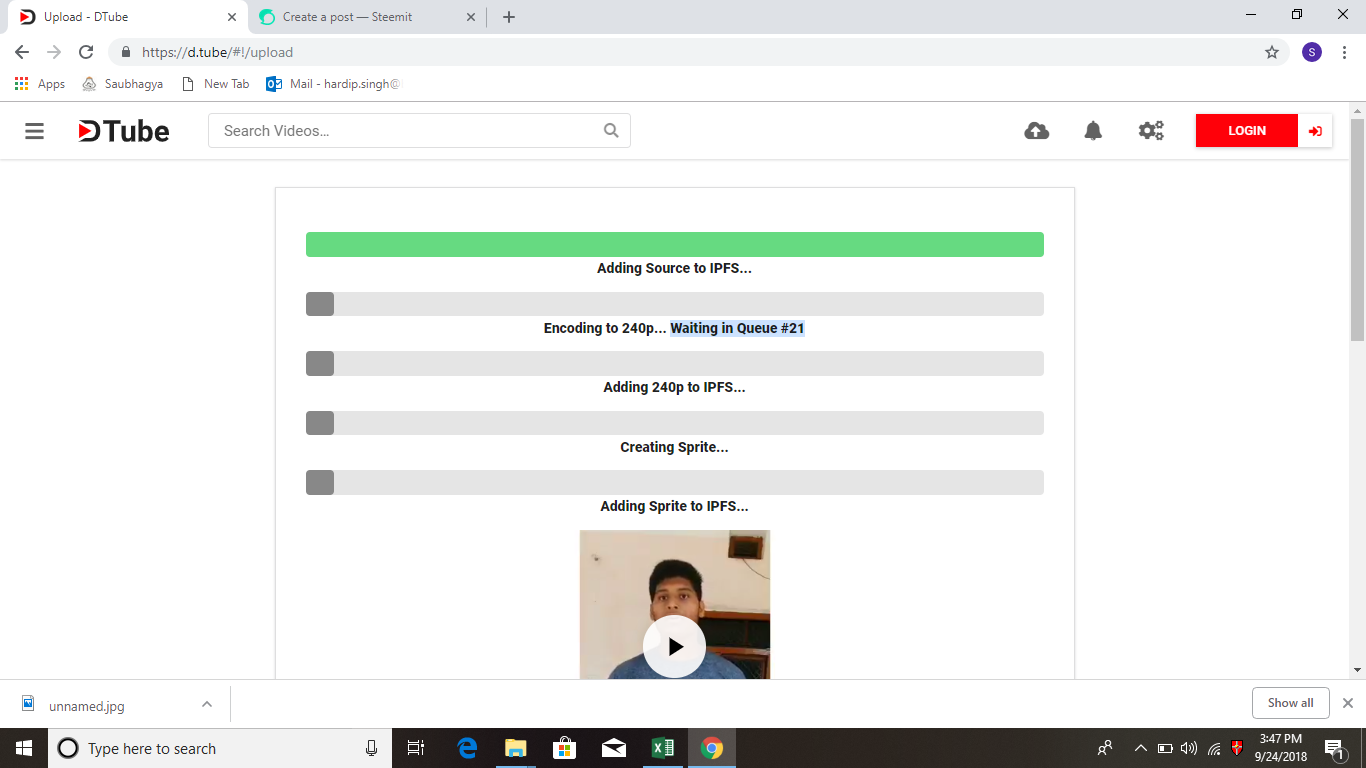
Task: Go back in browser history
Action: (22, 52)
